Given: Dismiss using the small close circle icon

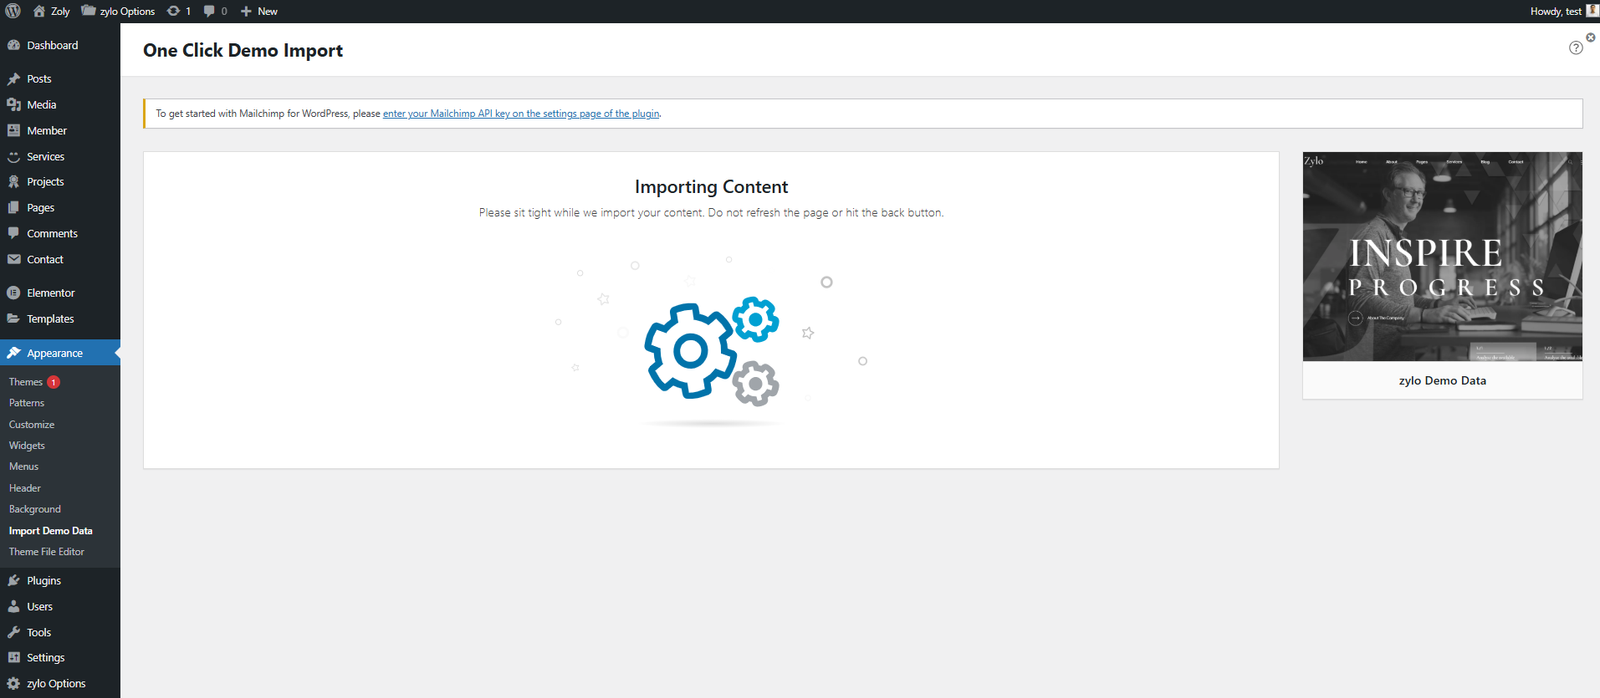Looking at the screenshot, I should click(x=1590, y=37).
